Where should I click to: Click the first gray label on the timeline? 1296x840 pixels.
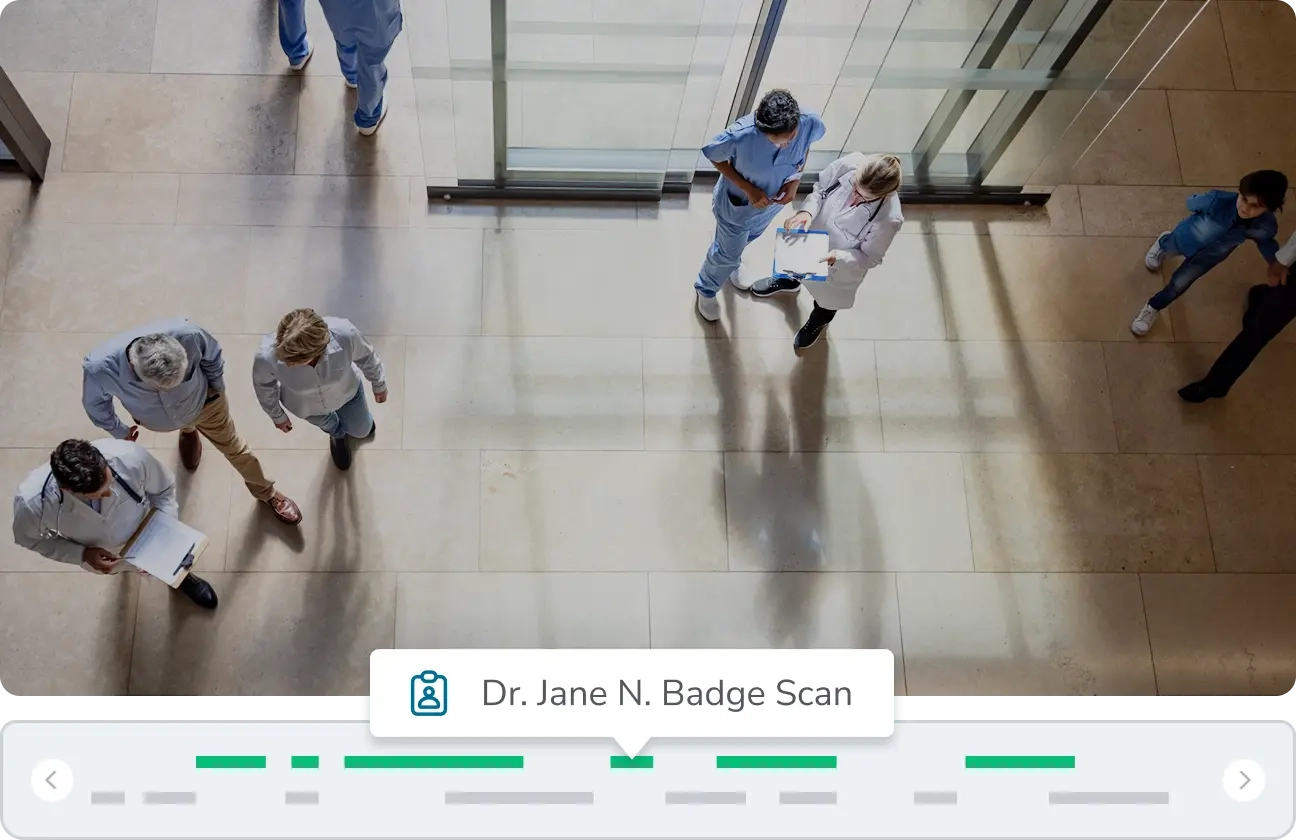tap(108, 798)
